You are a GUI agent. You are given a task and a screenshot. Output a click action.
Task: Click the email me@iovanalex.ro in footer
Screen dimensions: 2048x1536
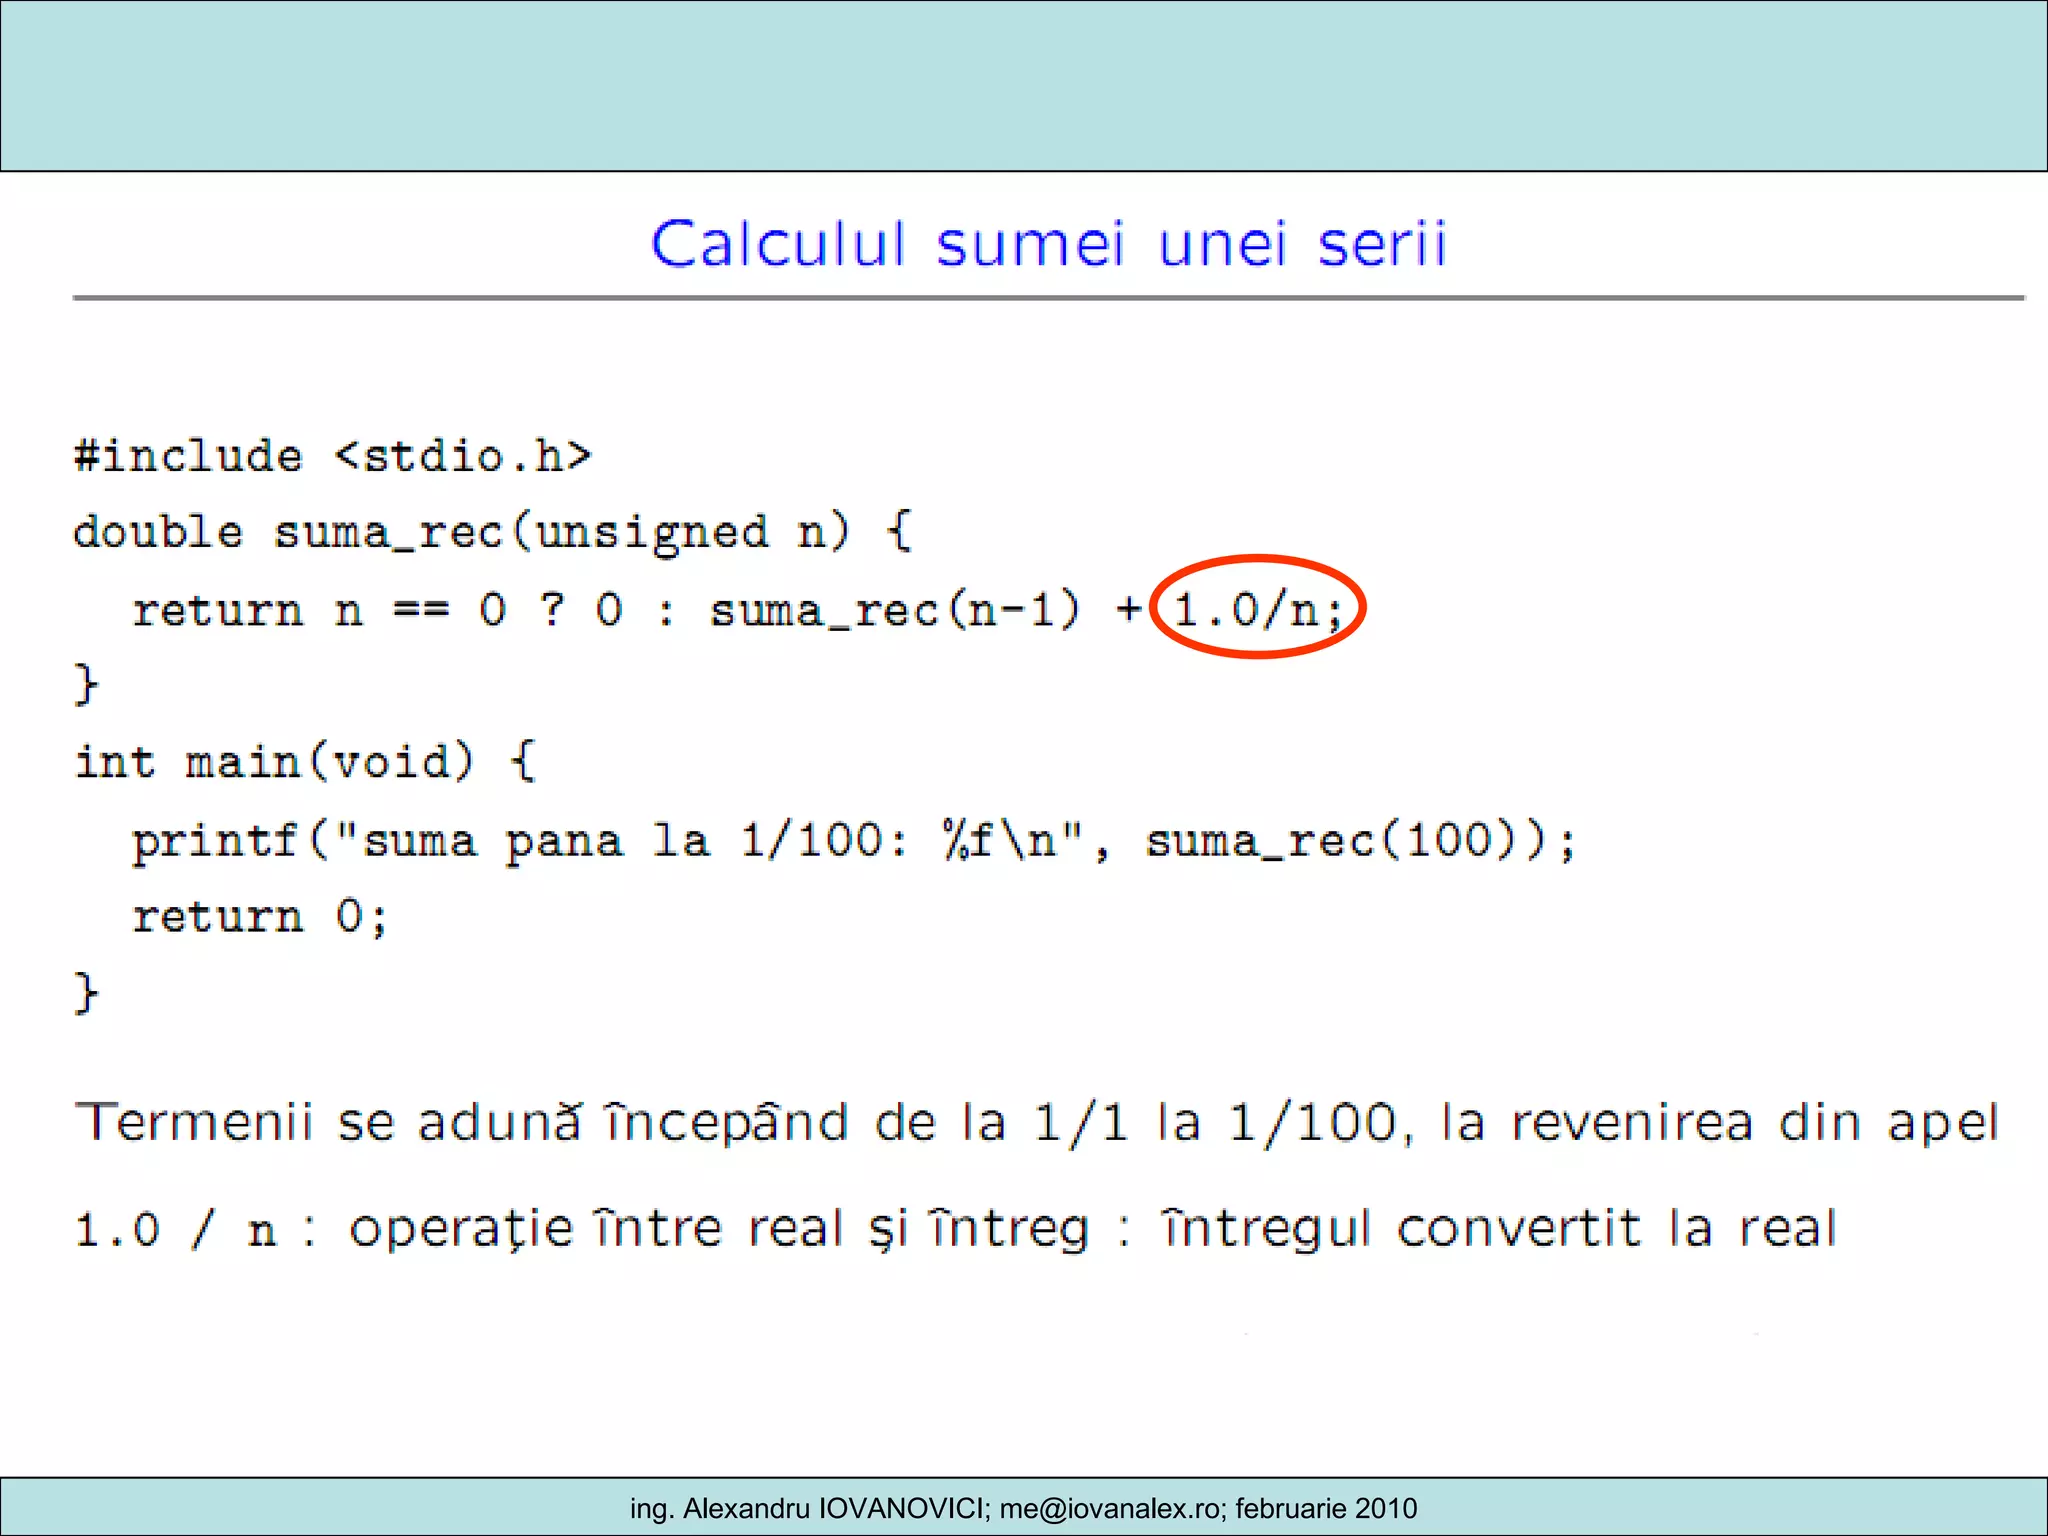click(x=1108, y=1508)
